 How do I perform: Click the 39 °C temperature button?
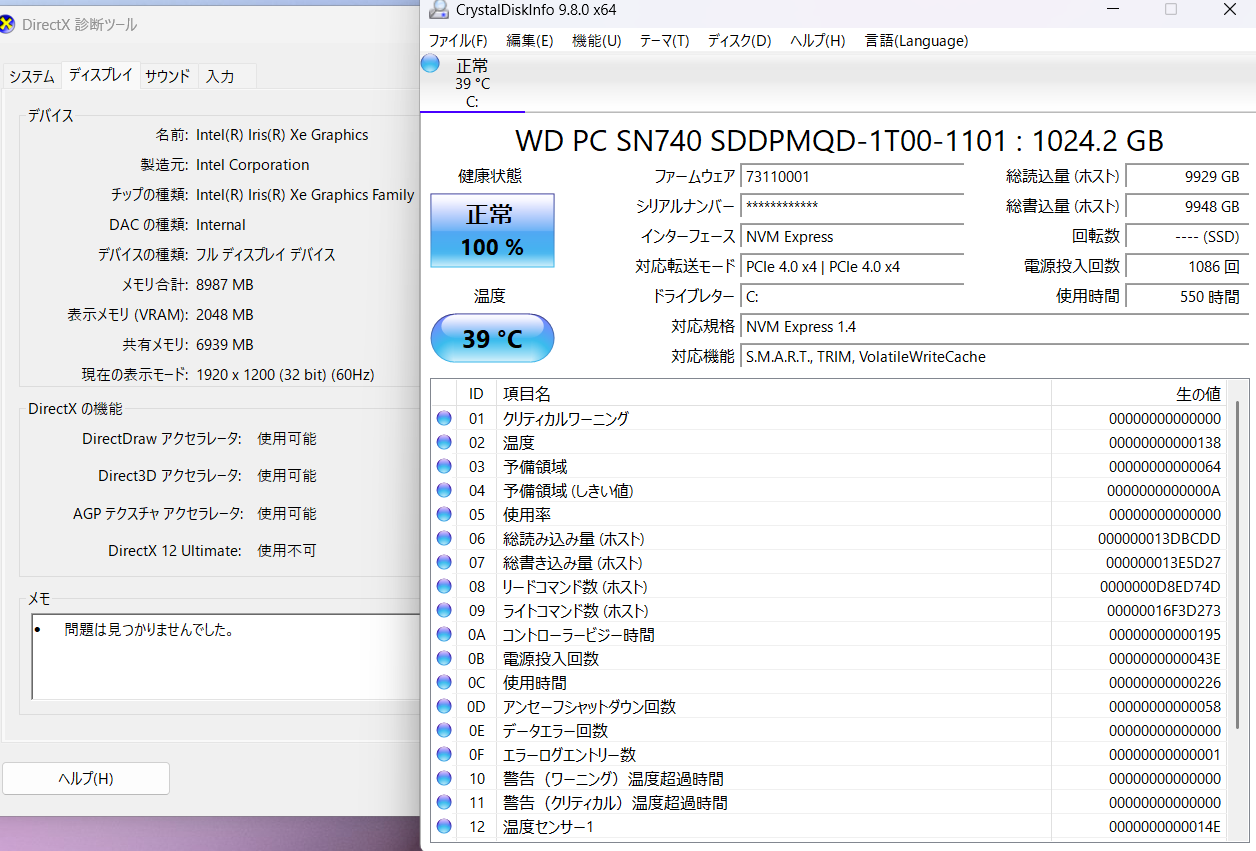pos(492,339)
